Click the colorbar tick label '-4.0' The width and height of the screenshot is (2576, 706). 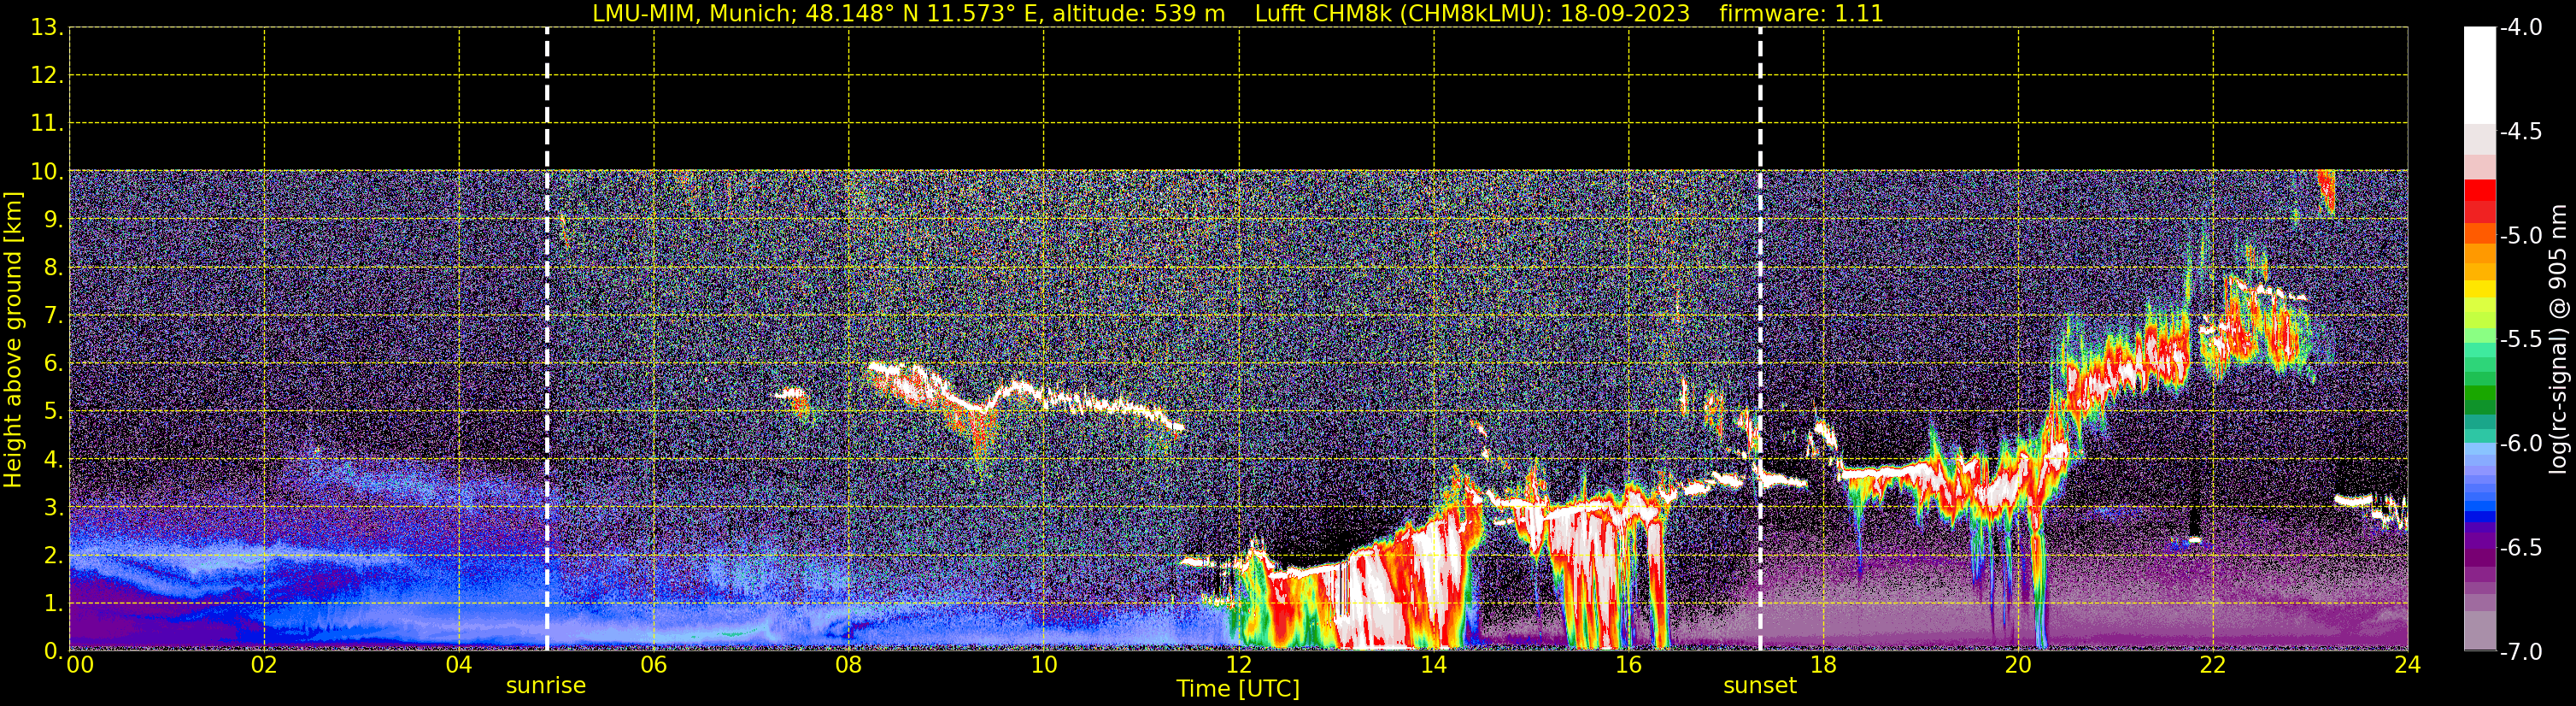point(2521,28)
